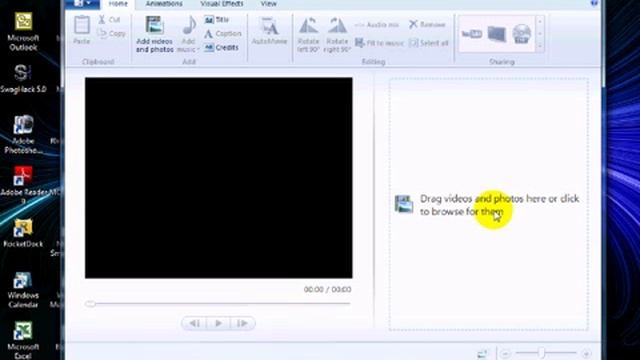Click the next frame playback button

coord(242,323)
